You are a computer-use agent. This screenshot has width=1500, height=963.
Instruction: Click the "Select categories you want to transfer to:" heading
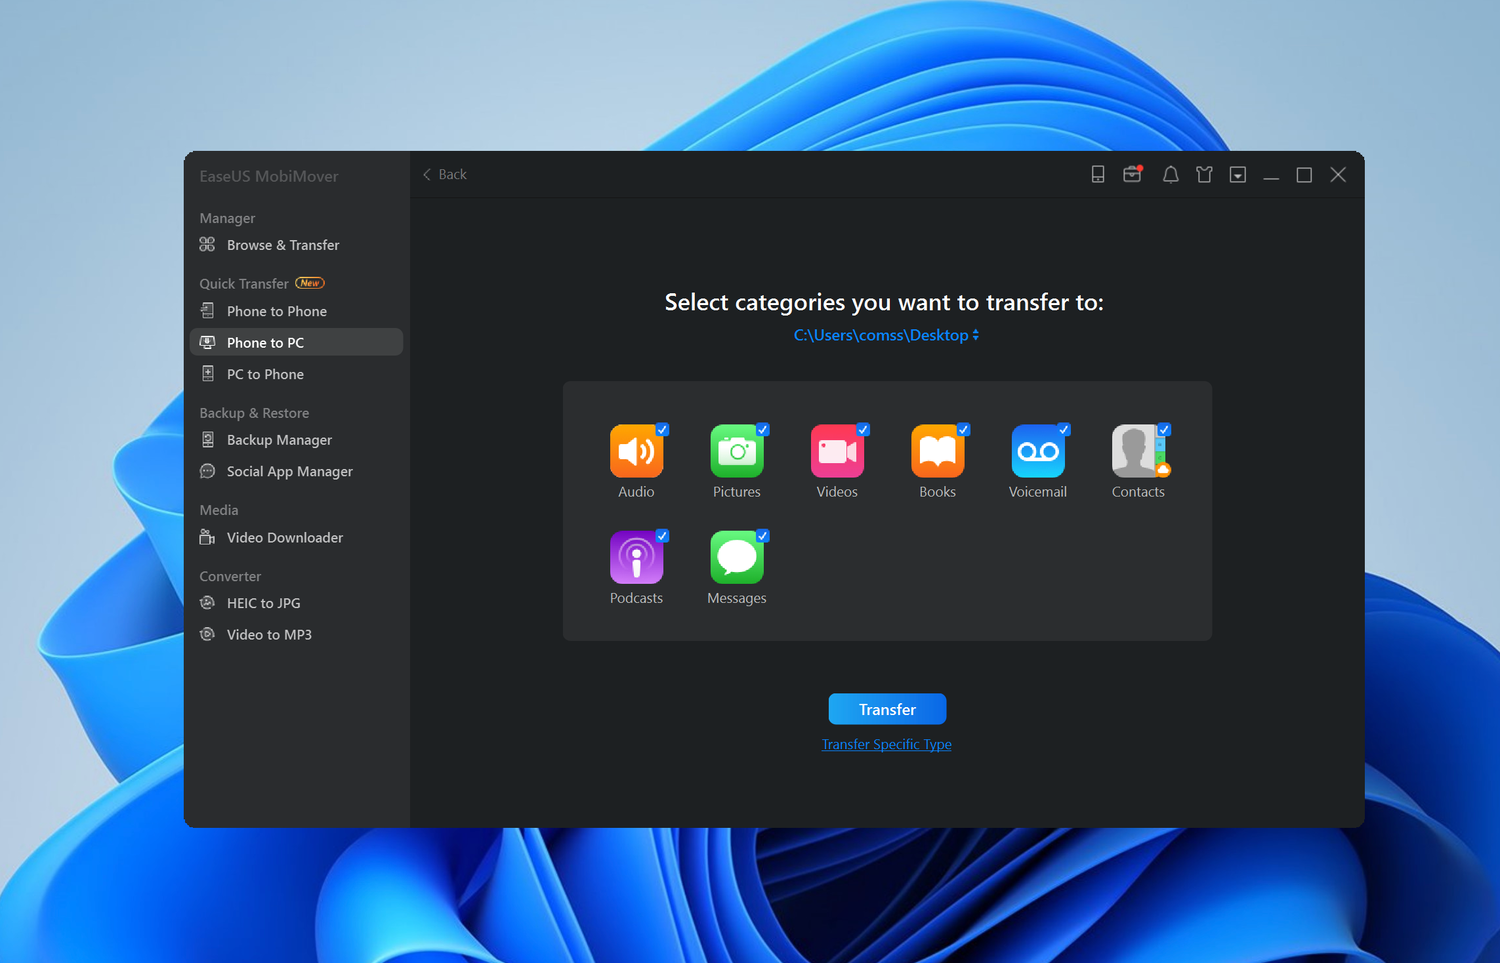pos(884,302)
